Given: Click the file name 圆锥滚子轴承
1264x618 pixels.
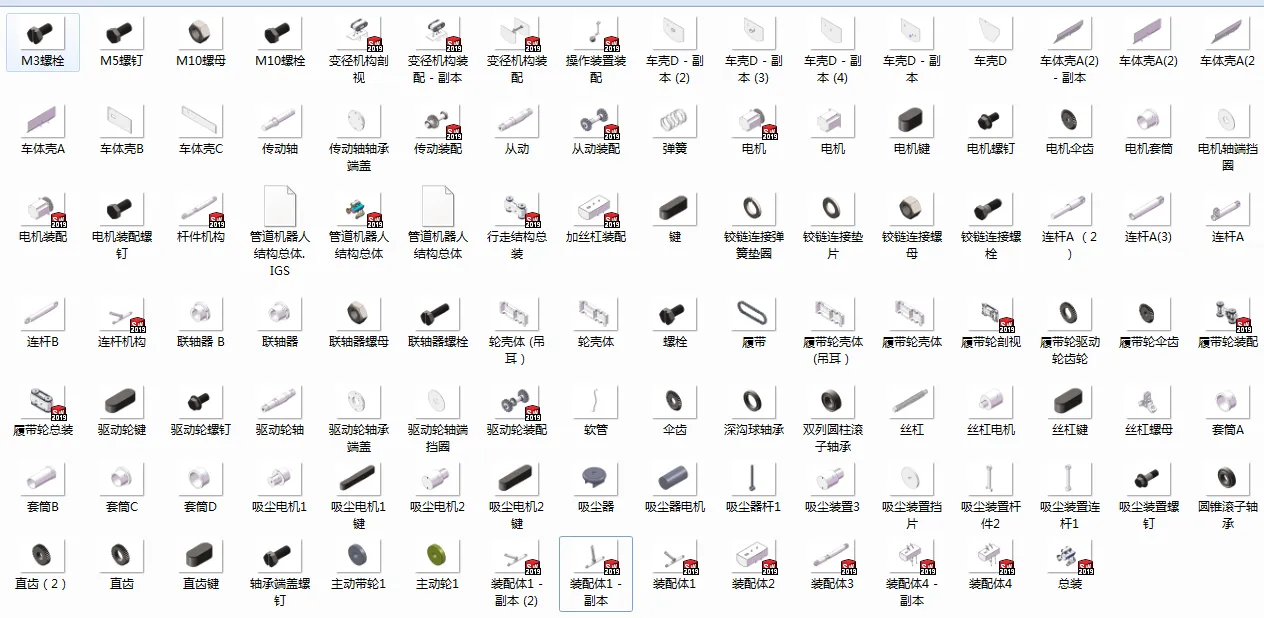Looking at the screenshot, I should pyautogui.click(x=1226, y=514).
